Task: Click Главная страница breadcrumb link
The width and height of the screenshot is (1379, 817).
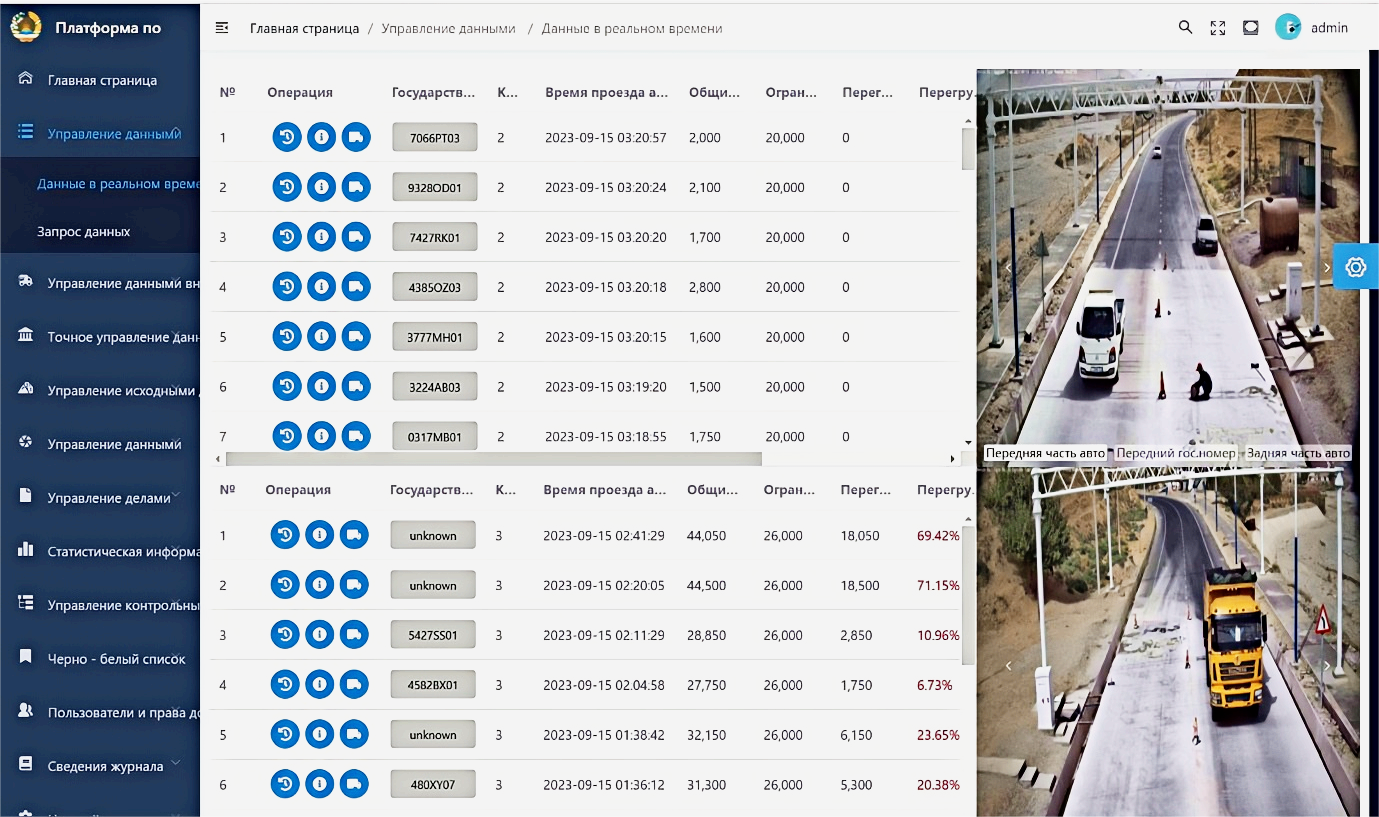Action: pos(304,28)
